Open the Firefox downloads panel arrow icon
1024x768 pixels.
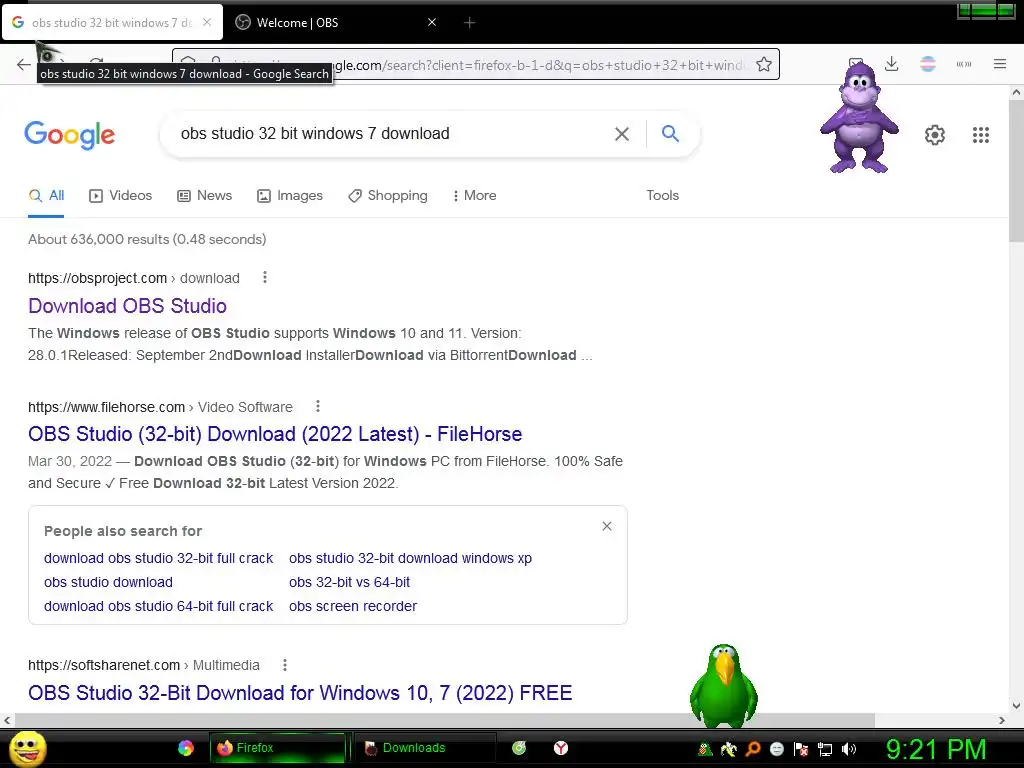[x=891, y=64]
